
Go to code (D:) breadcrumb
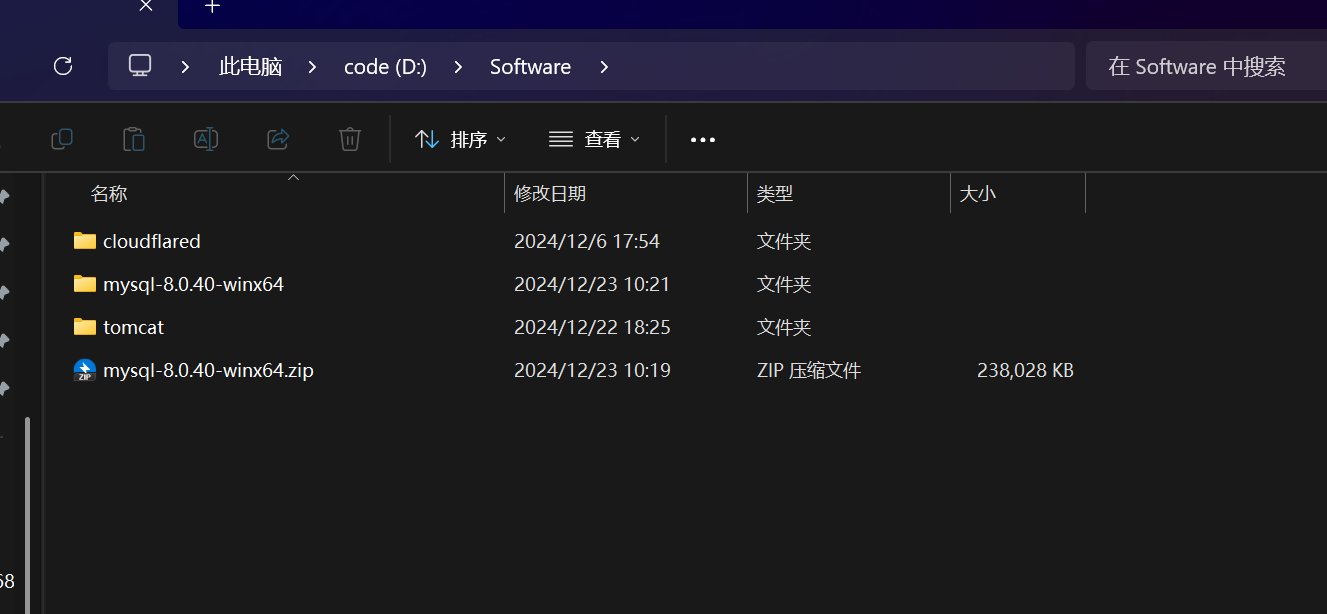coord(385,67)
